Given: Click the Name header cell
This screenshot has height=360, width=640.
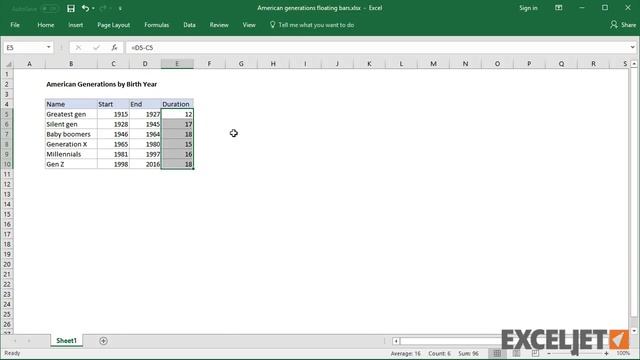Looking at the screenshot, I should pos(71,104).
